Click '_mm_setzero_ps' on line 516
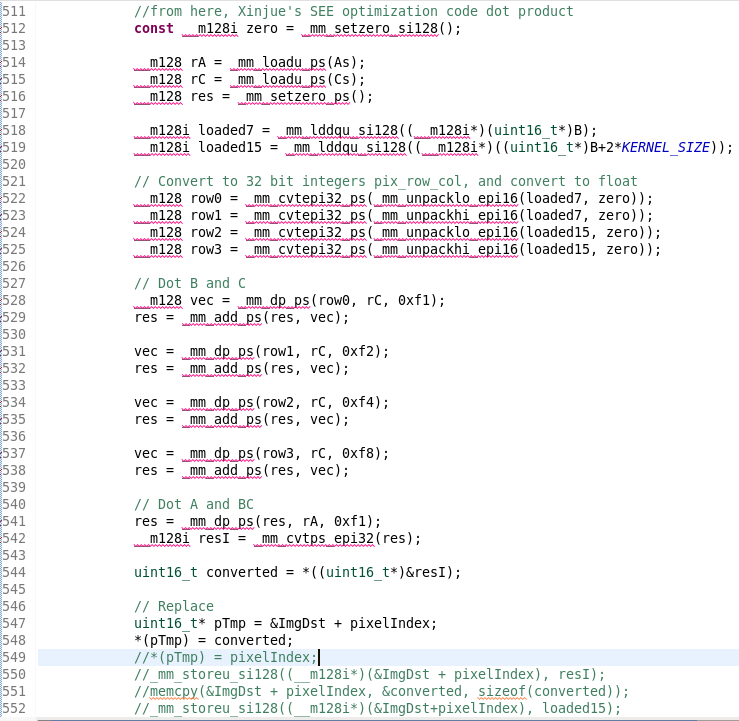The height and width of the screenshot is (721, 739). (294, 96)
